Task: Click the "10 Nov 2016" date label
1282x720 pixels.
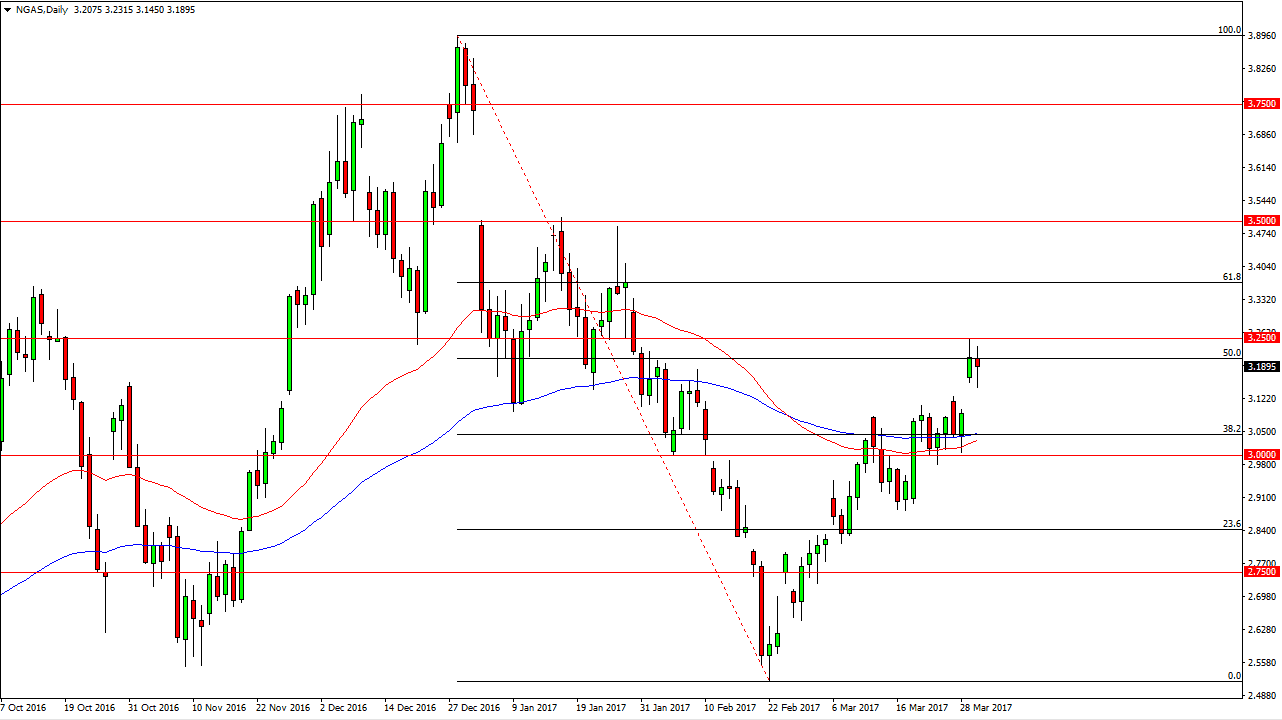Action: click(219, 708)
